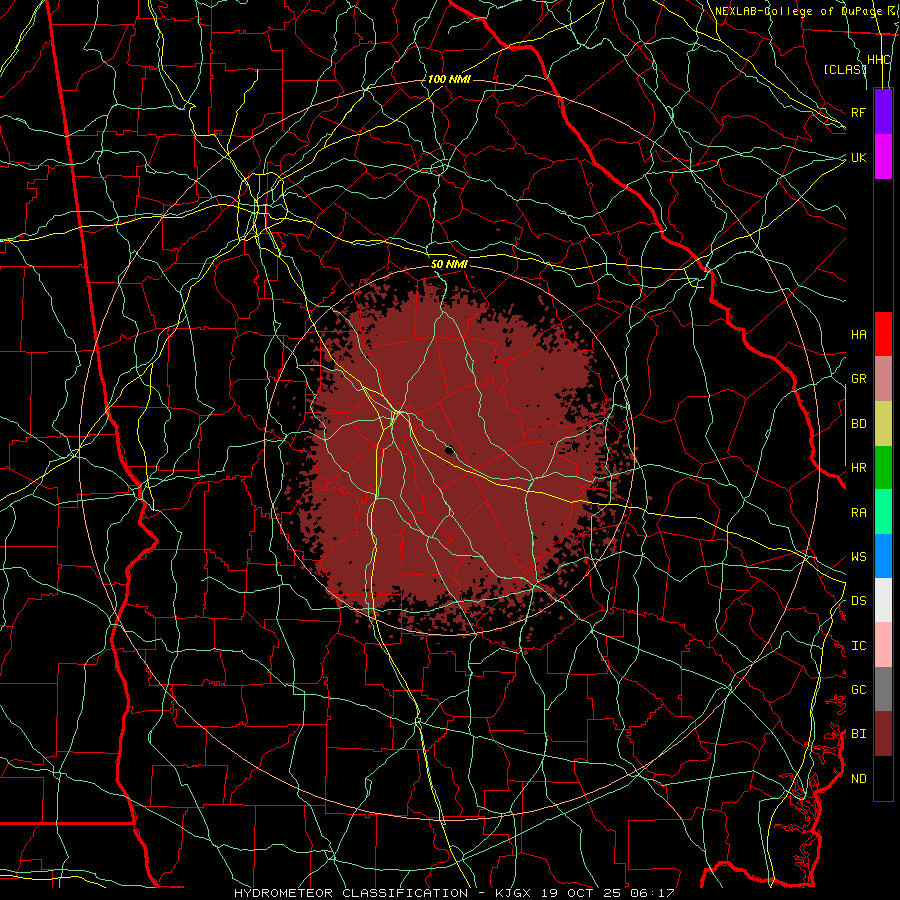
Task: Click the IC legend label
Action: [859, 646]
